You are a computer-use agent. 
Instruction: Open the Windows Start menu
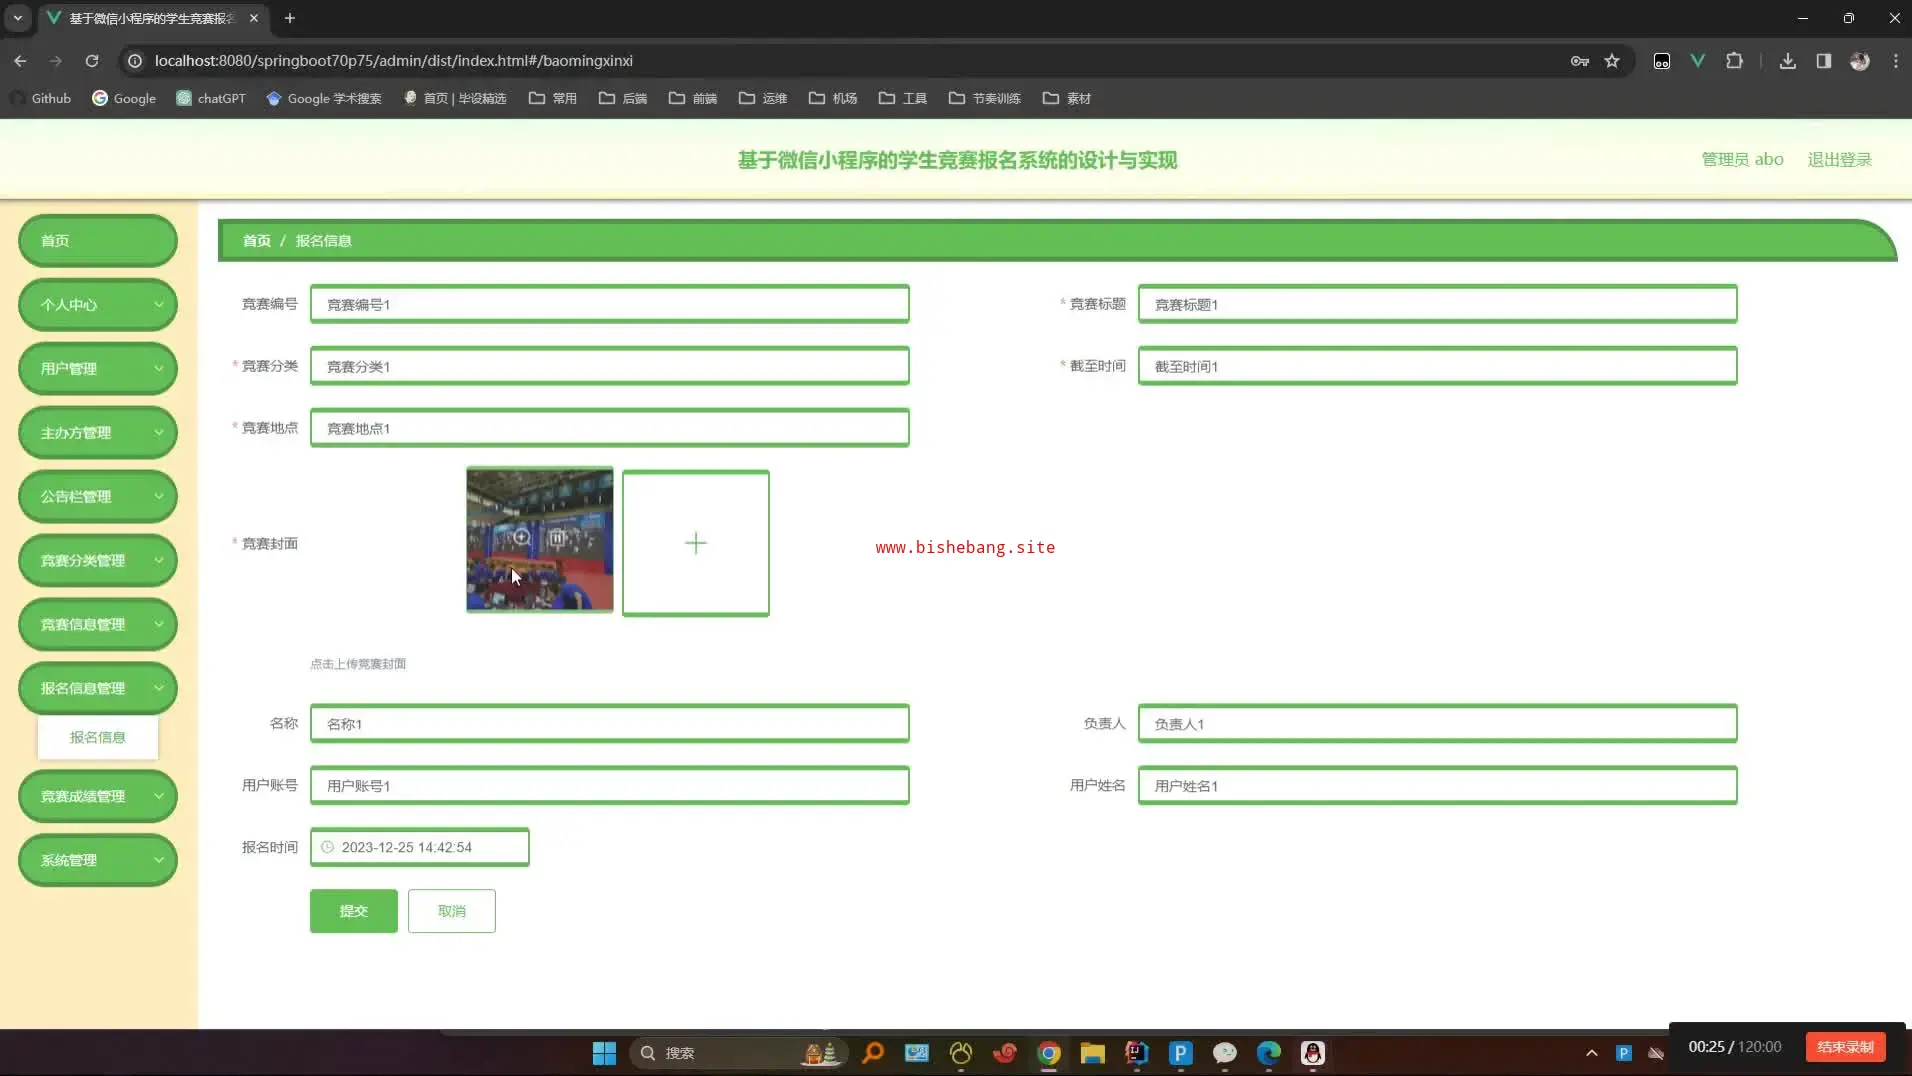tap(604, 1053)
